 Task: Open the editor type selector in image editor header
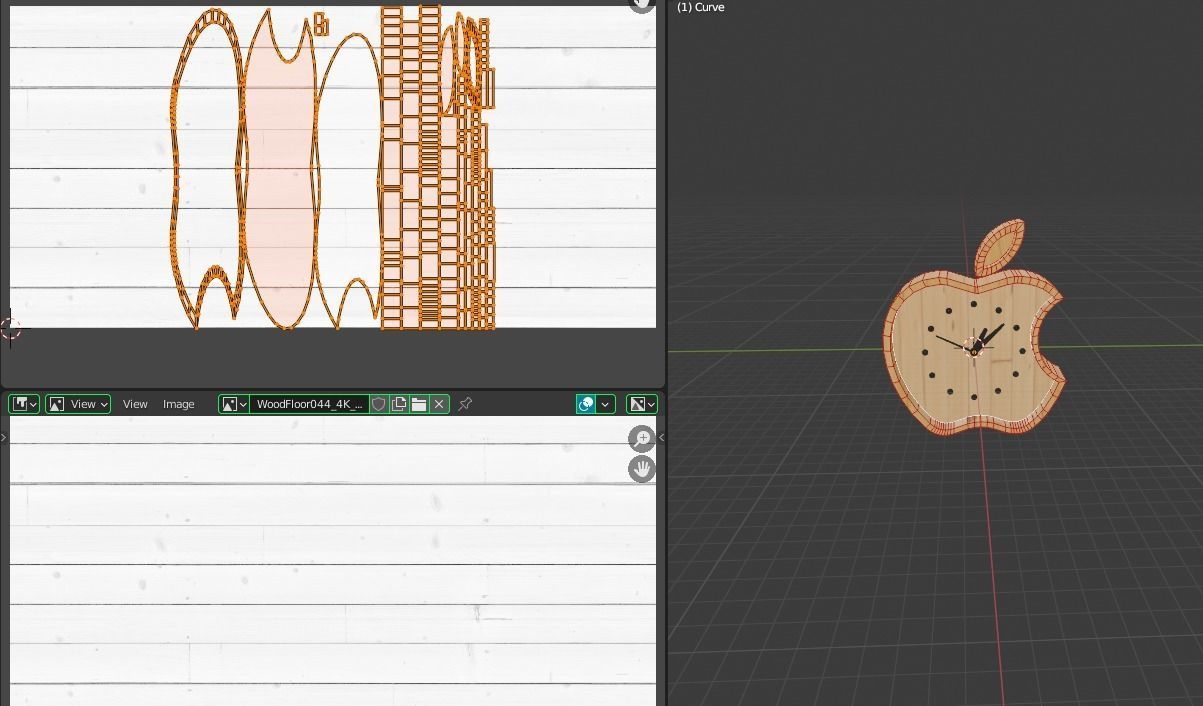tap(24, 404)
